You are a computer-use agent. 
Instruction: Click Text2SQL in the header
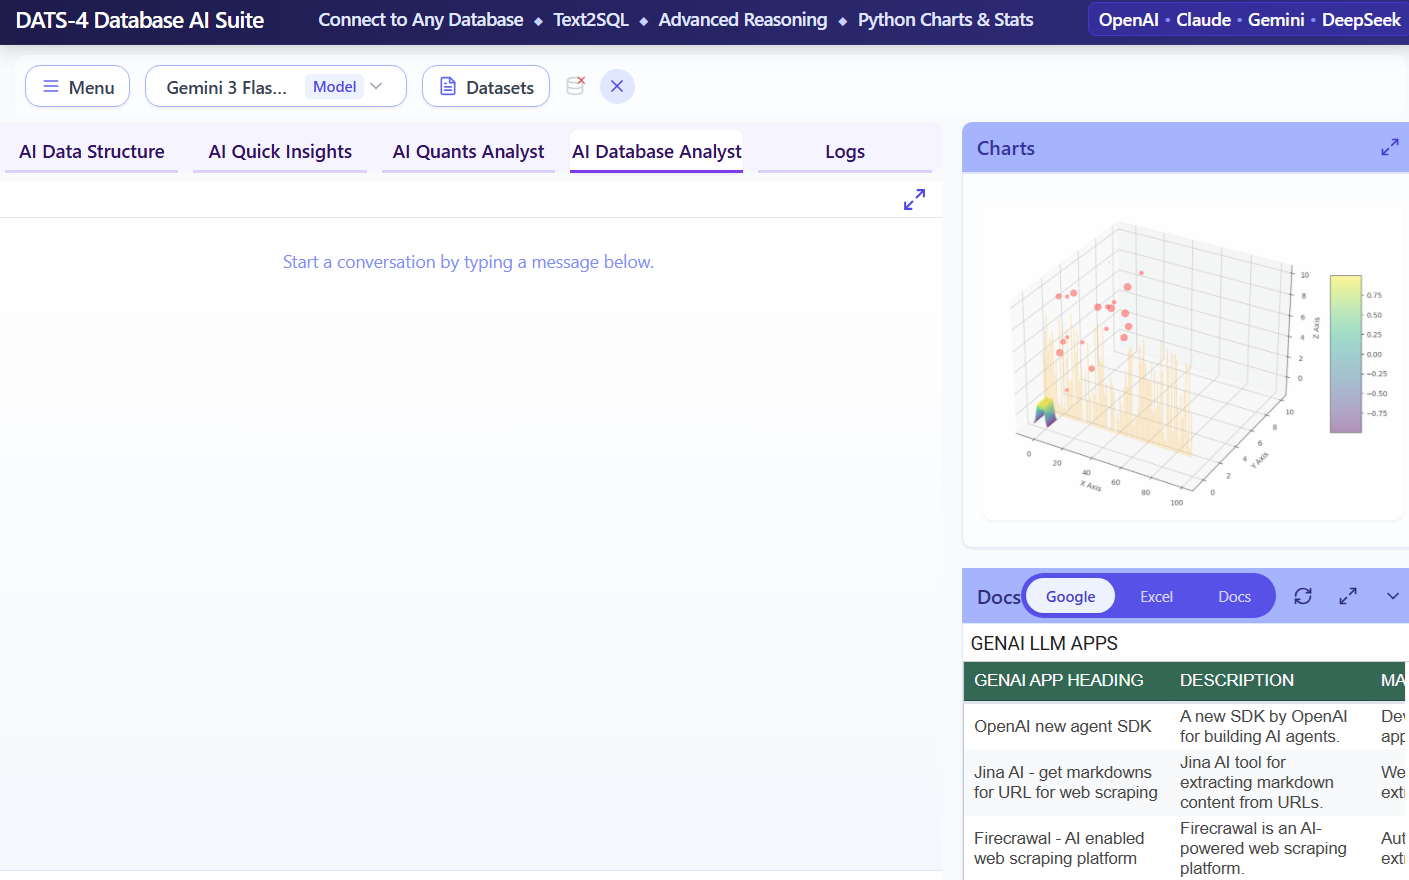pos(591,20)
